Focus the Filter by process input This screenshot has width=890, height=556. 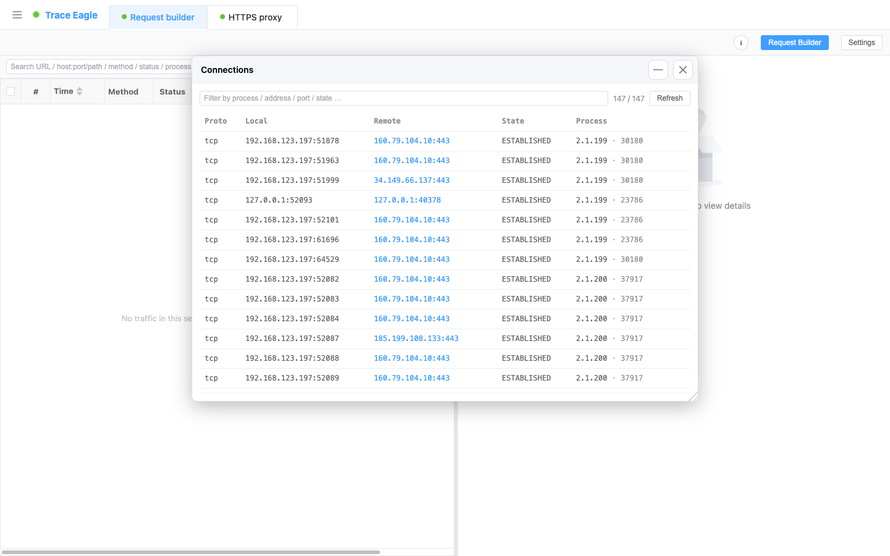(404, 98)
